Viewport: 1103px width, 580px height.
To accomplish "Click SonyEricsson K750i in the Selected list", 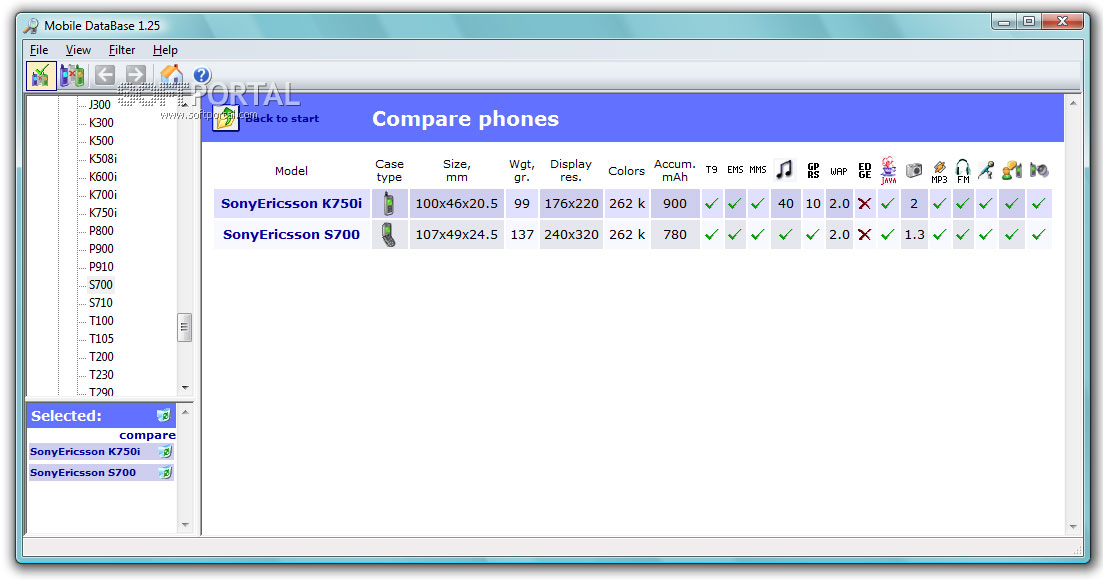I will click(85, 452).
